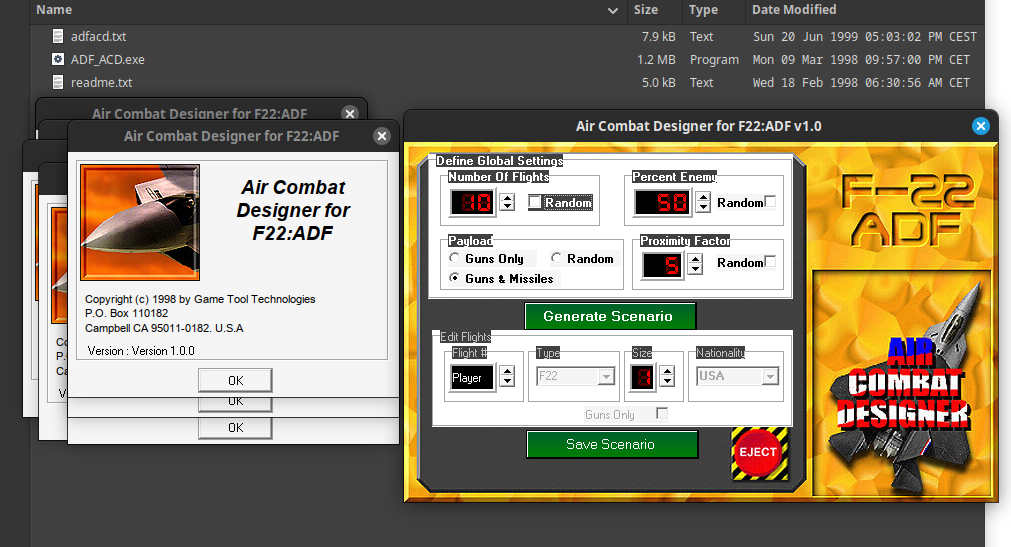The width and height of the screenshot is (1011, 547).
Task: Decrease Flight # with down arrow
Action: coord(507,381)
